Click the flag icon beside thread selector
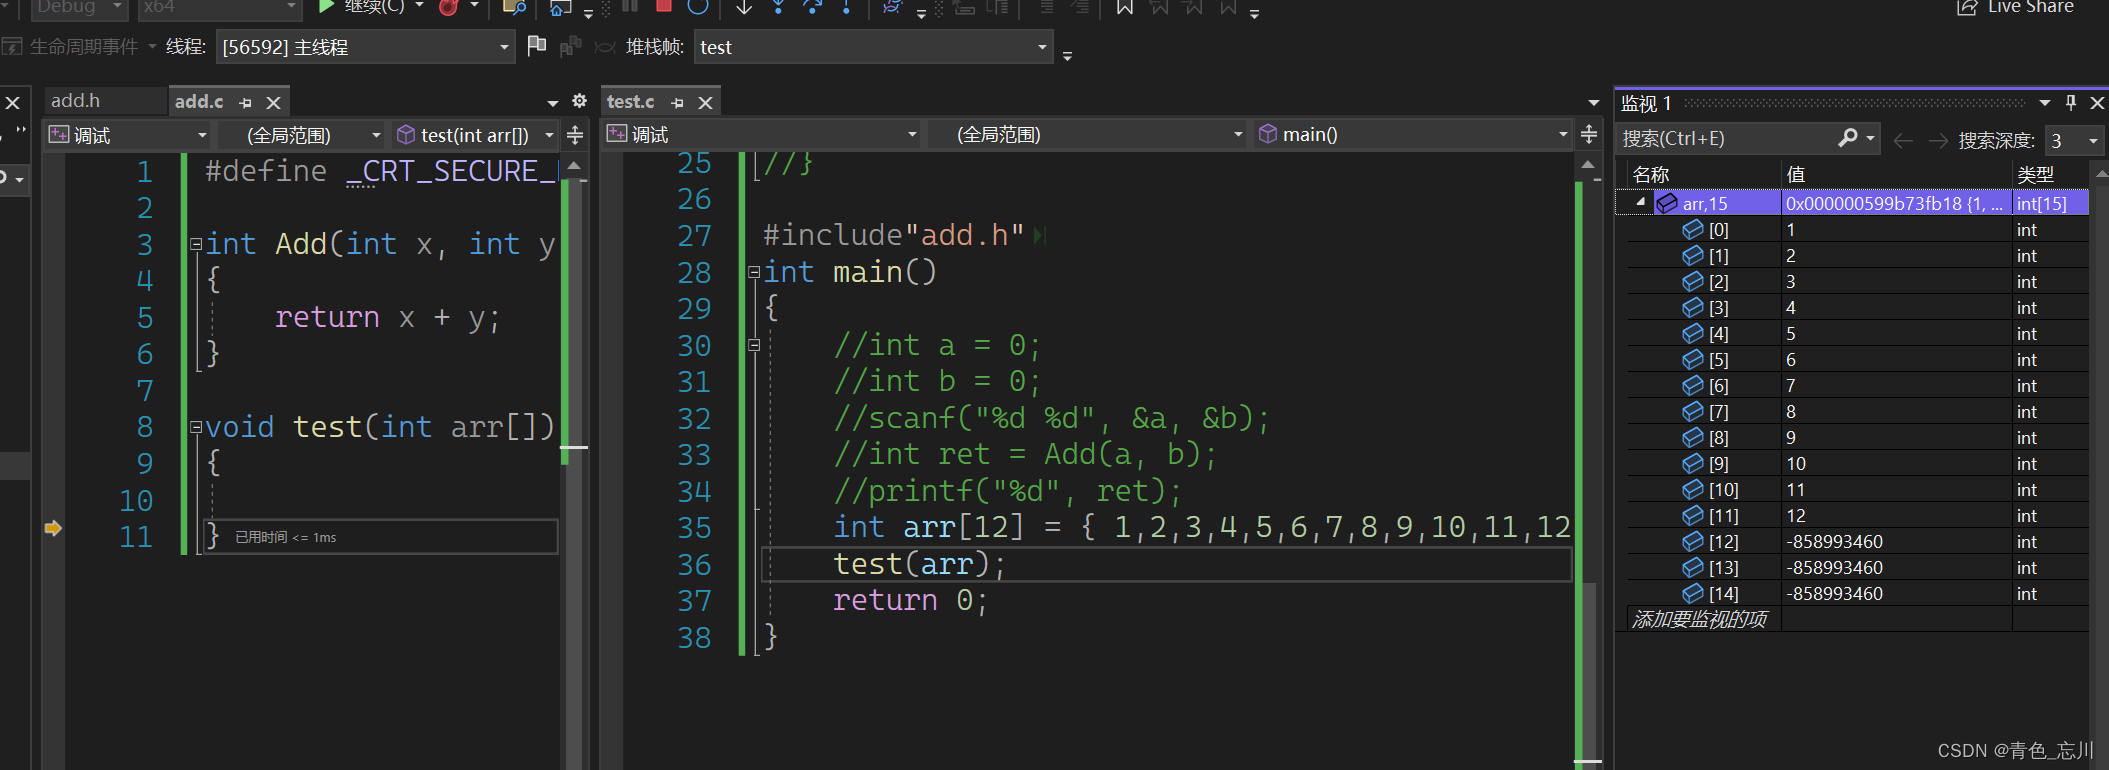The image size is (2109, 770). click(x=537, y=46)
